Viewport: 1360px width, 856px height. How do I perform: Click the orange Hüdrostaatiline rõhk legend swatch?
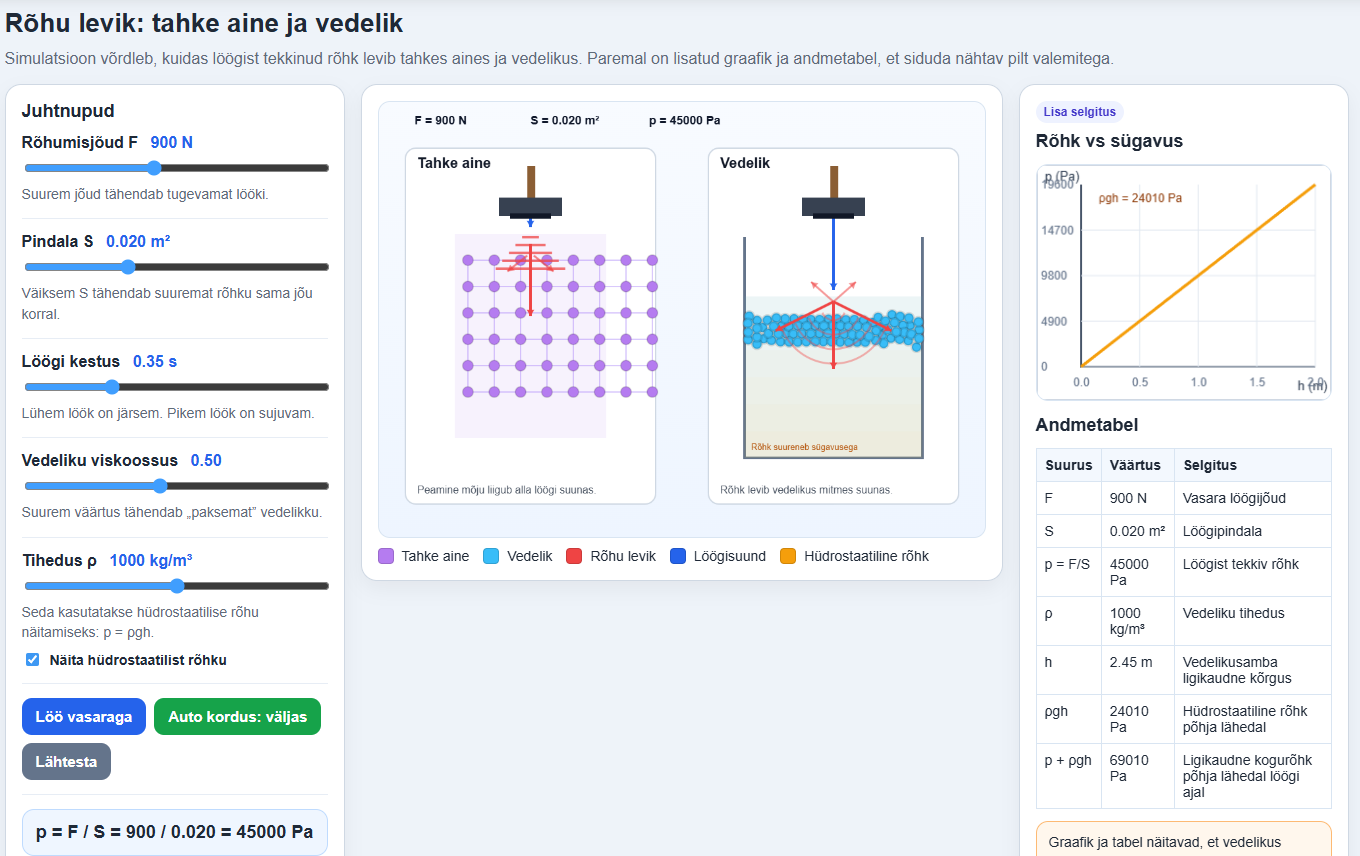coord(788,556)
